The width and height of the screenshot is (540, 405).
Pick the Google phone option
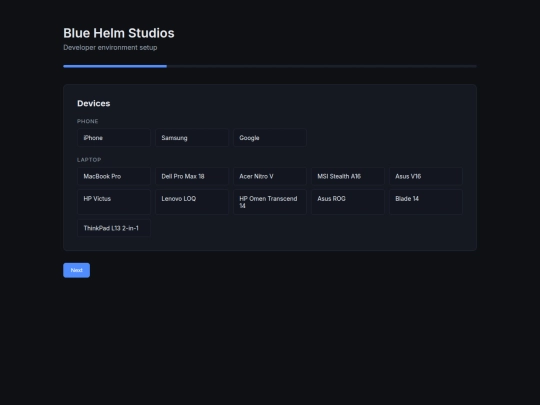click(270, 138)
